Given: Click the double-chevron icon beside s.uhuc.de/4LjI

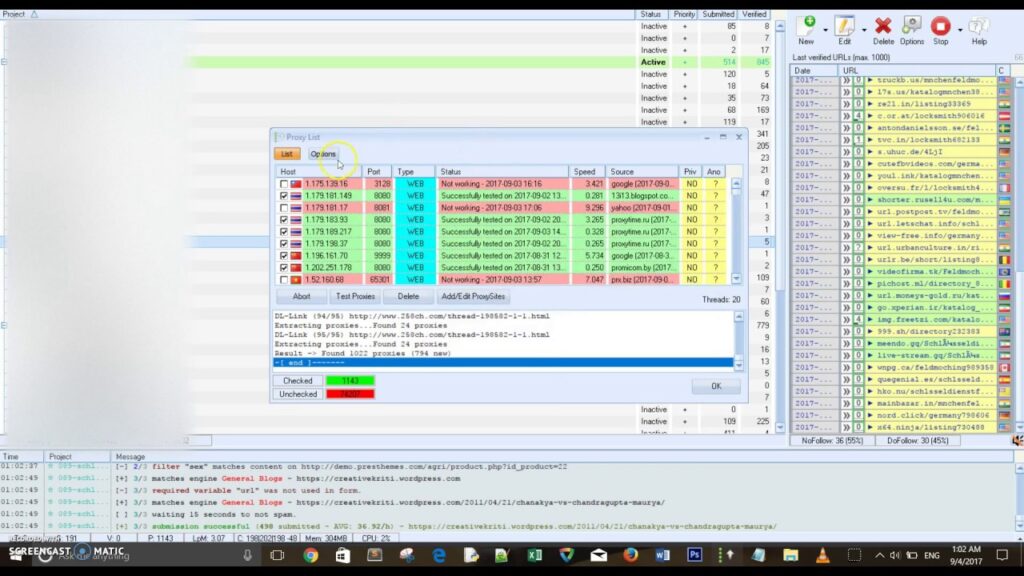Looking at the screenshot, I should 846,152.
